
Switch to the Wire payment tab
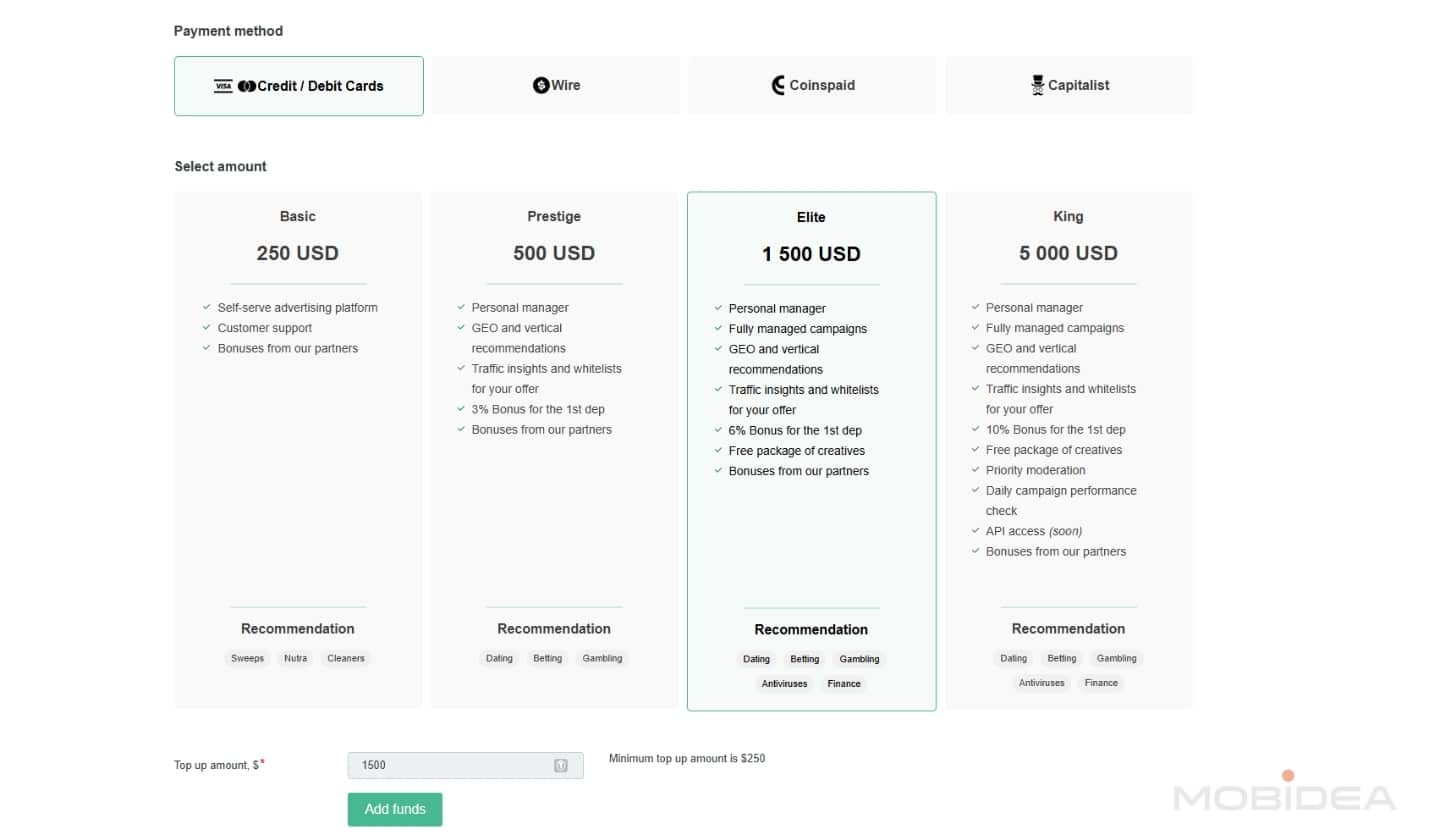[555, 85]
